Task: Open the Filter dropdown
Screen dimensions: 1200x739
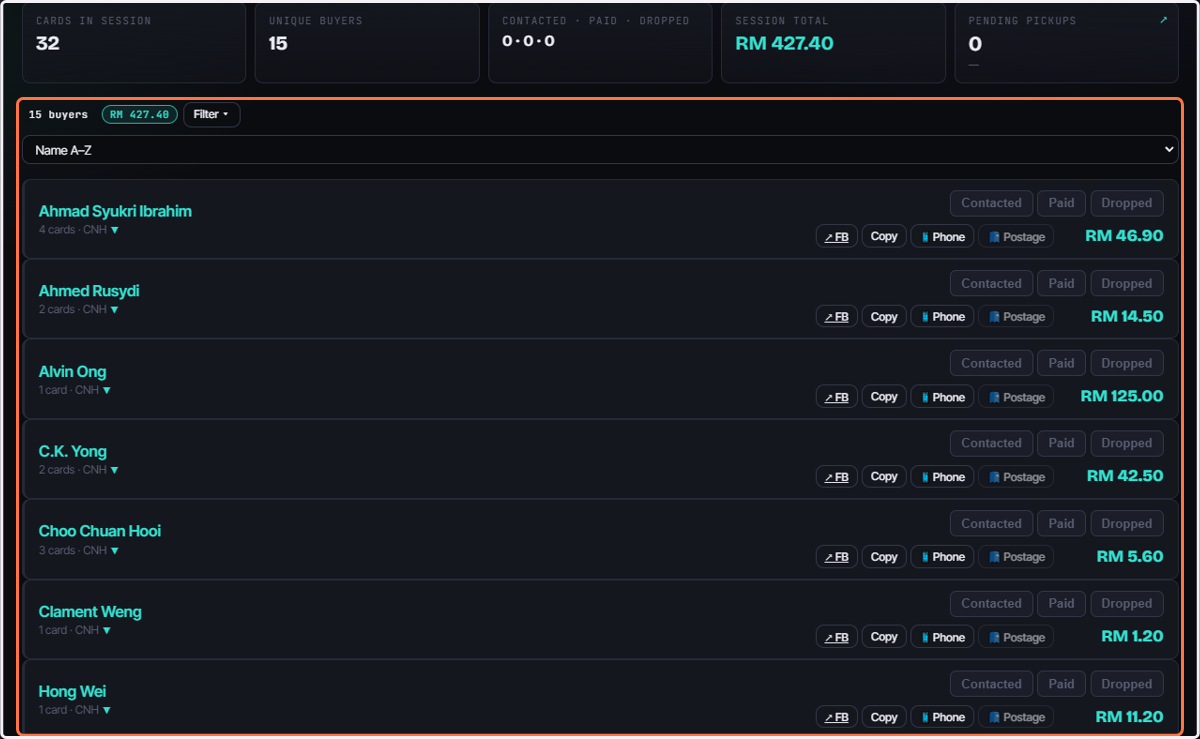Action: pos(211,114)
